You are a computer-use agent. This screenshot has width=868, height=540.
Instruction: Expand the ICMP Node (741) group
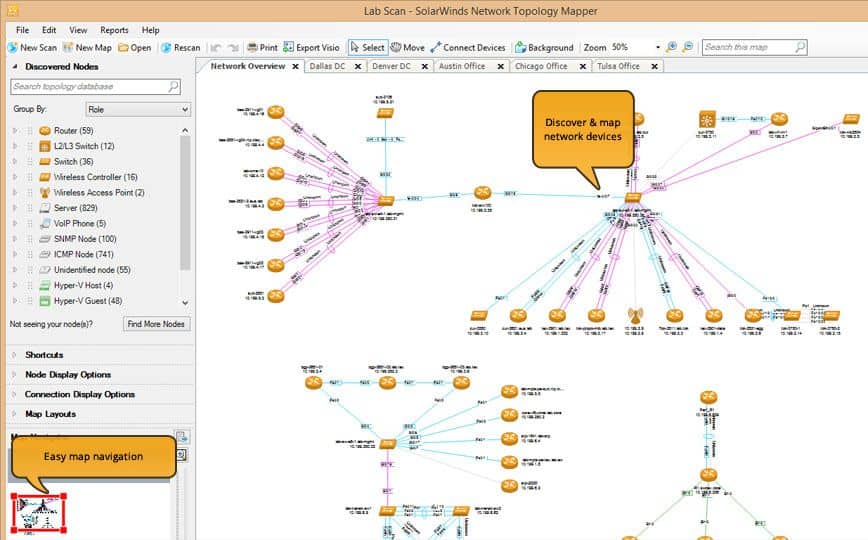coord(15,255)
